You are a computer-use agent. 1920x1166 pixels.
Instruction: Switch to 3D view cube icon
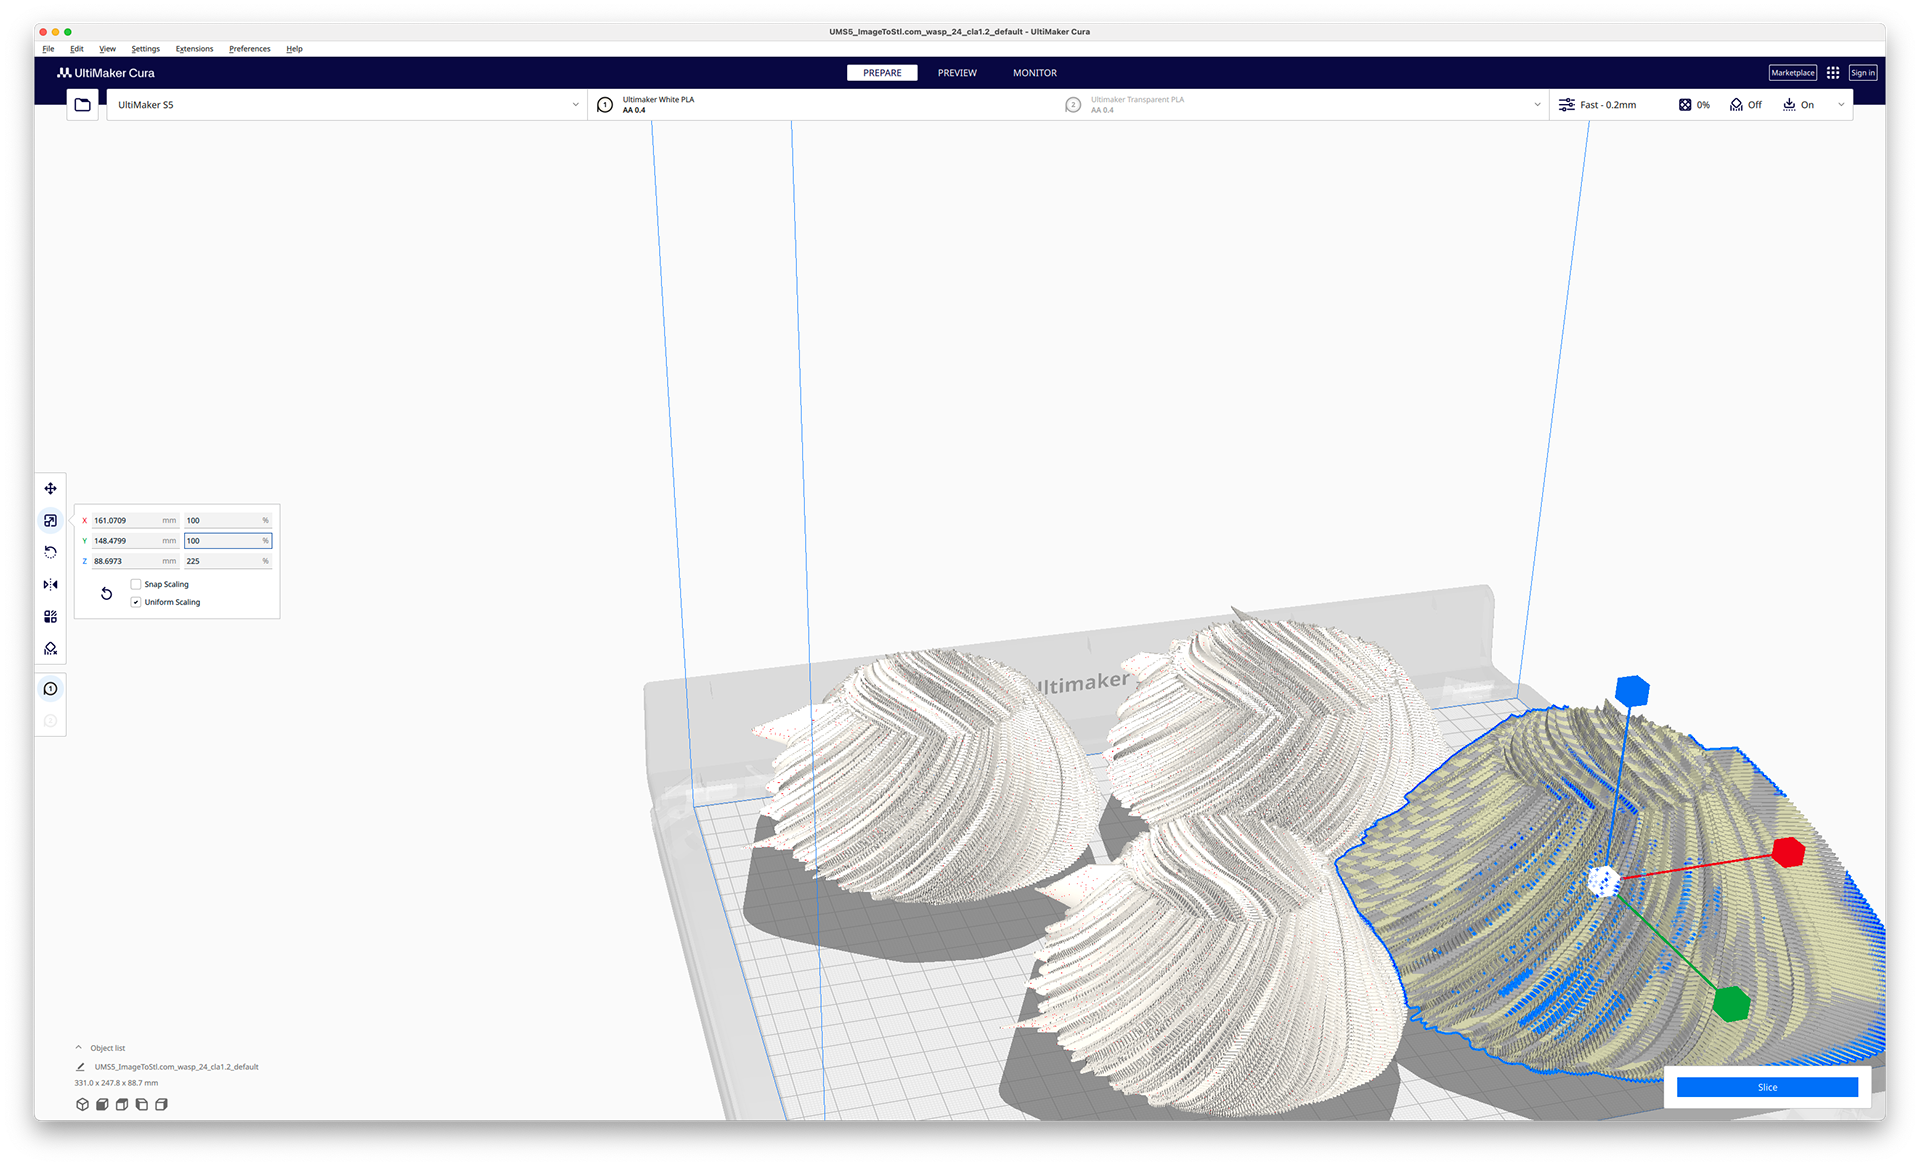tap(82, 1105)
